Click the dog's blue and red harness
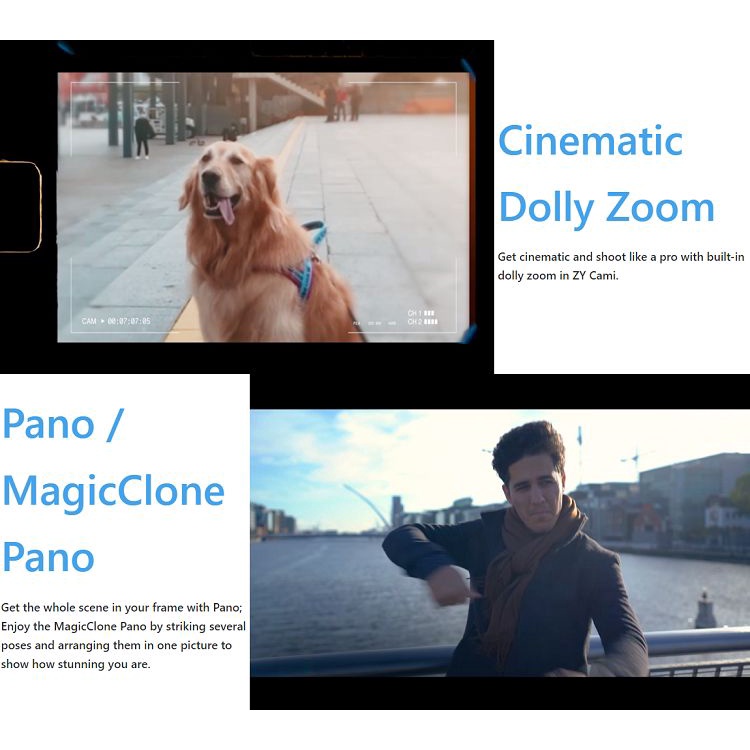Viewport: 750px width, 750px height. click(x=303, y=274)
